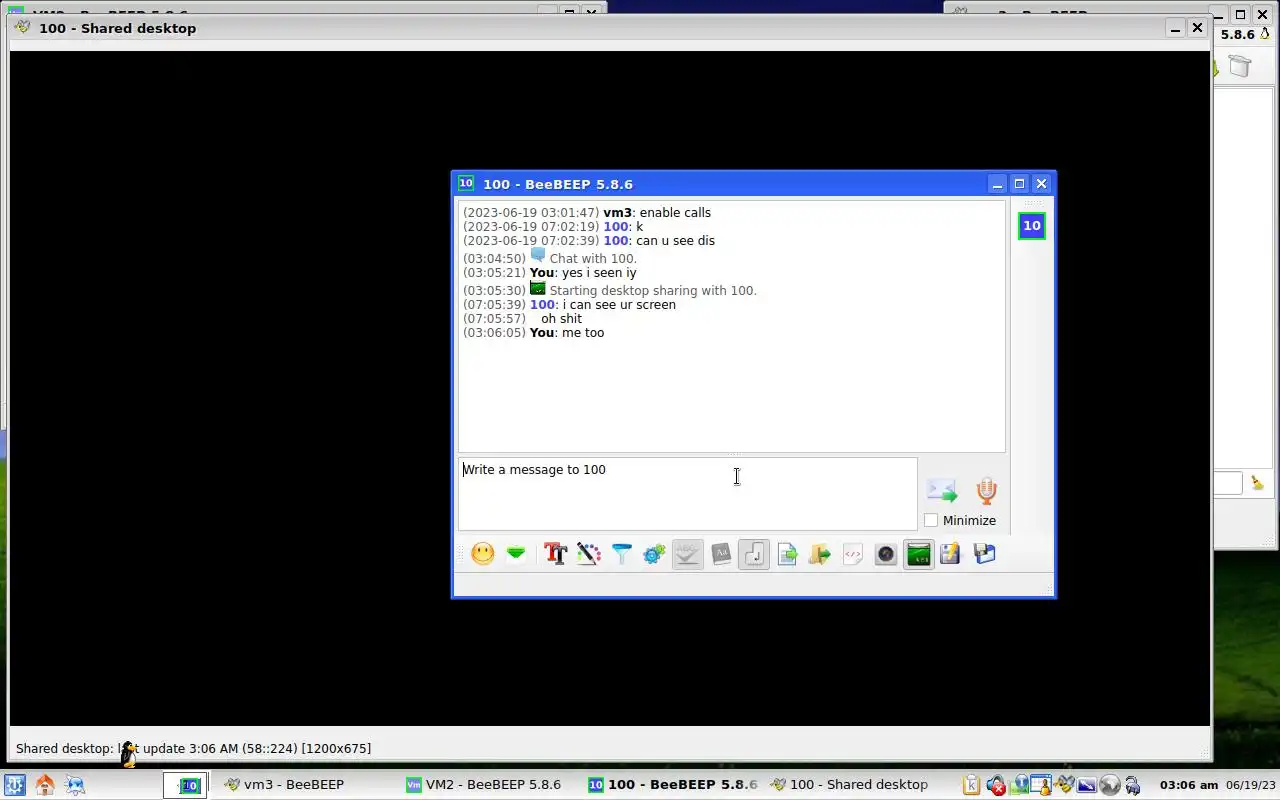The image size is (1280, 800).
Task: Toggle the spell checking ABC icon
Action: pyautogui.click(x=688, y=554)
